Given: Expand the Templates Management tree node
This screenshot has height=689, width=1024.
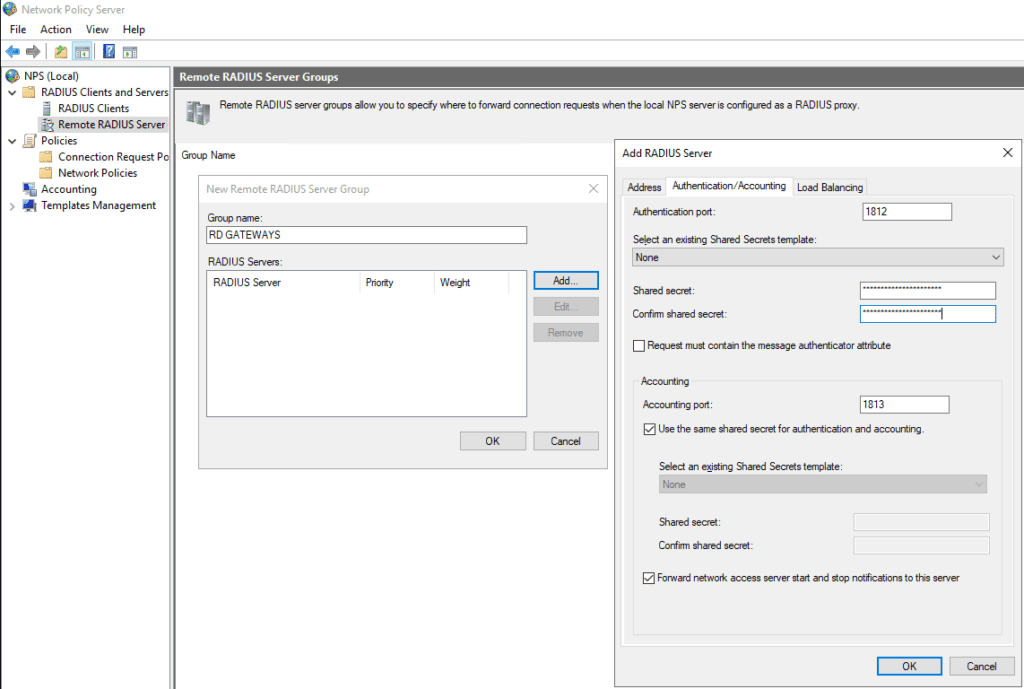Looking at the screenshot, I should (x=12, y=206).
